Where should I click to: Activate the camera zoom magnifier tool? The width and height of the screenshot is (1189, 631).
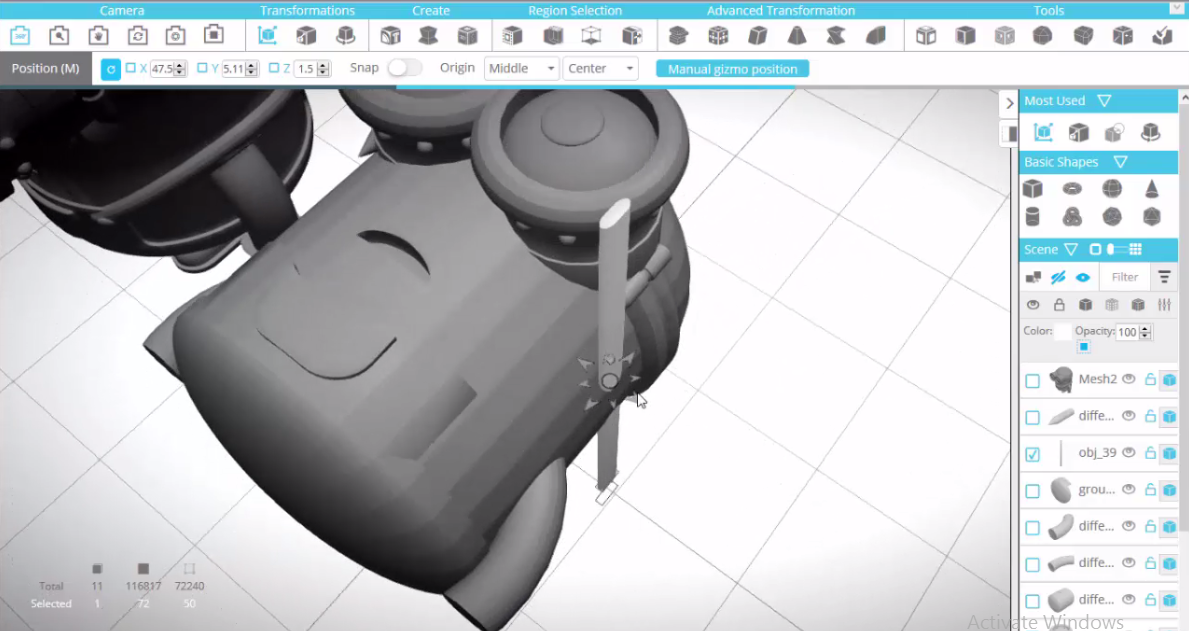(59, 36)
